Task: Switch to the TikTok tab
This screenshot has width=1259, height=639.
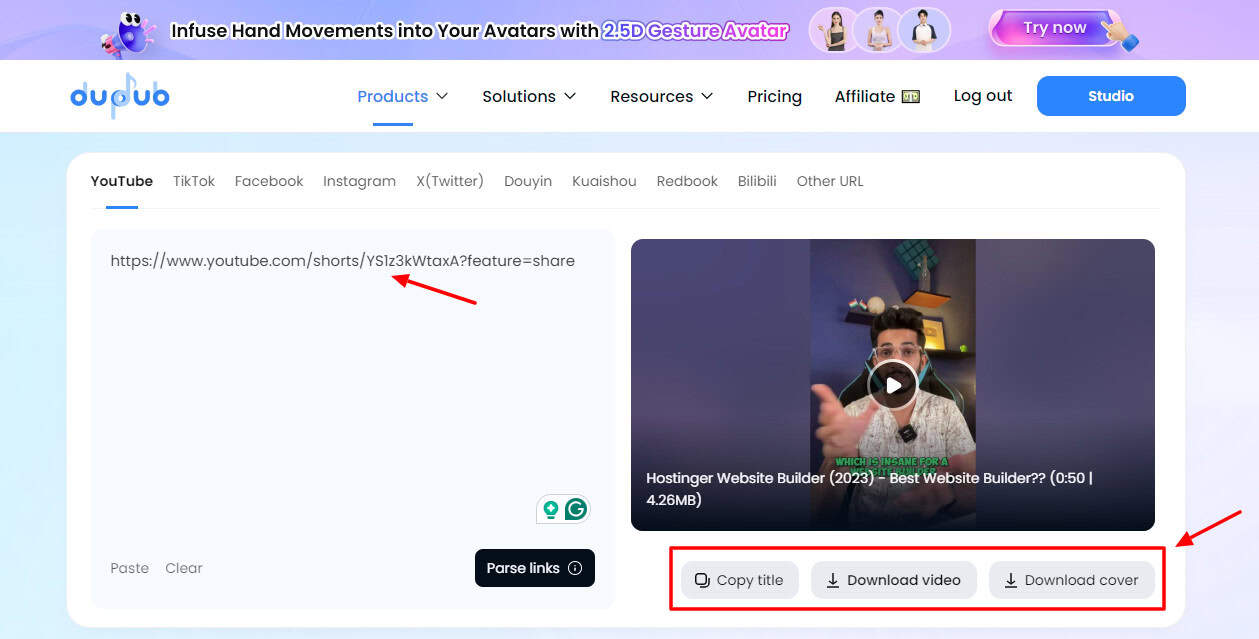Action: click(x=194, y=181)
